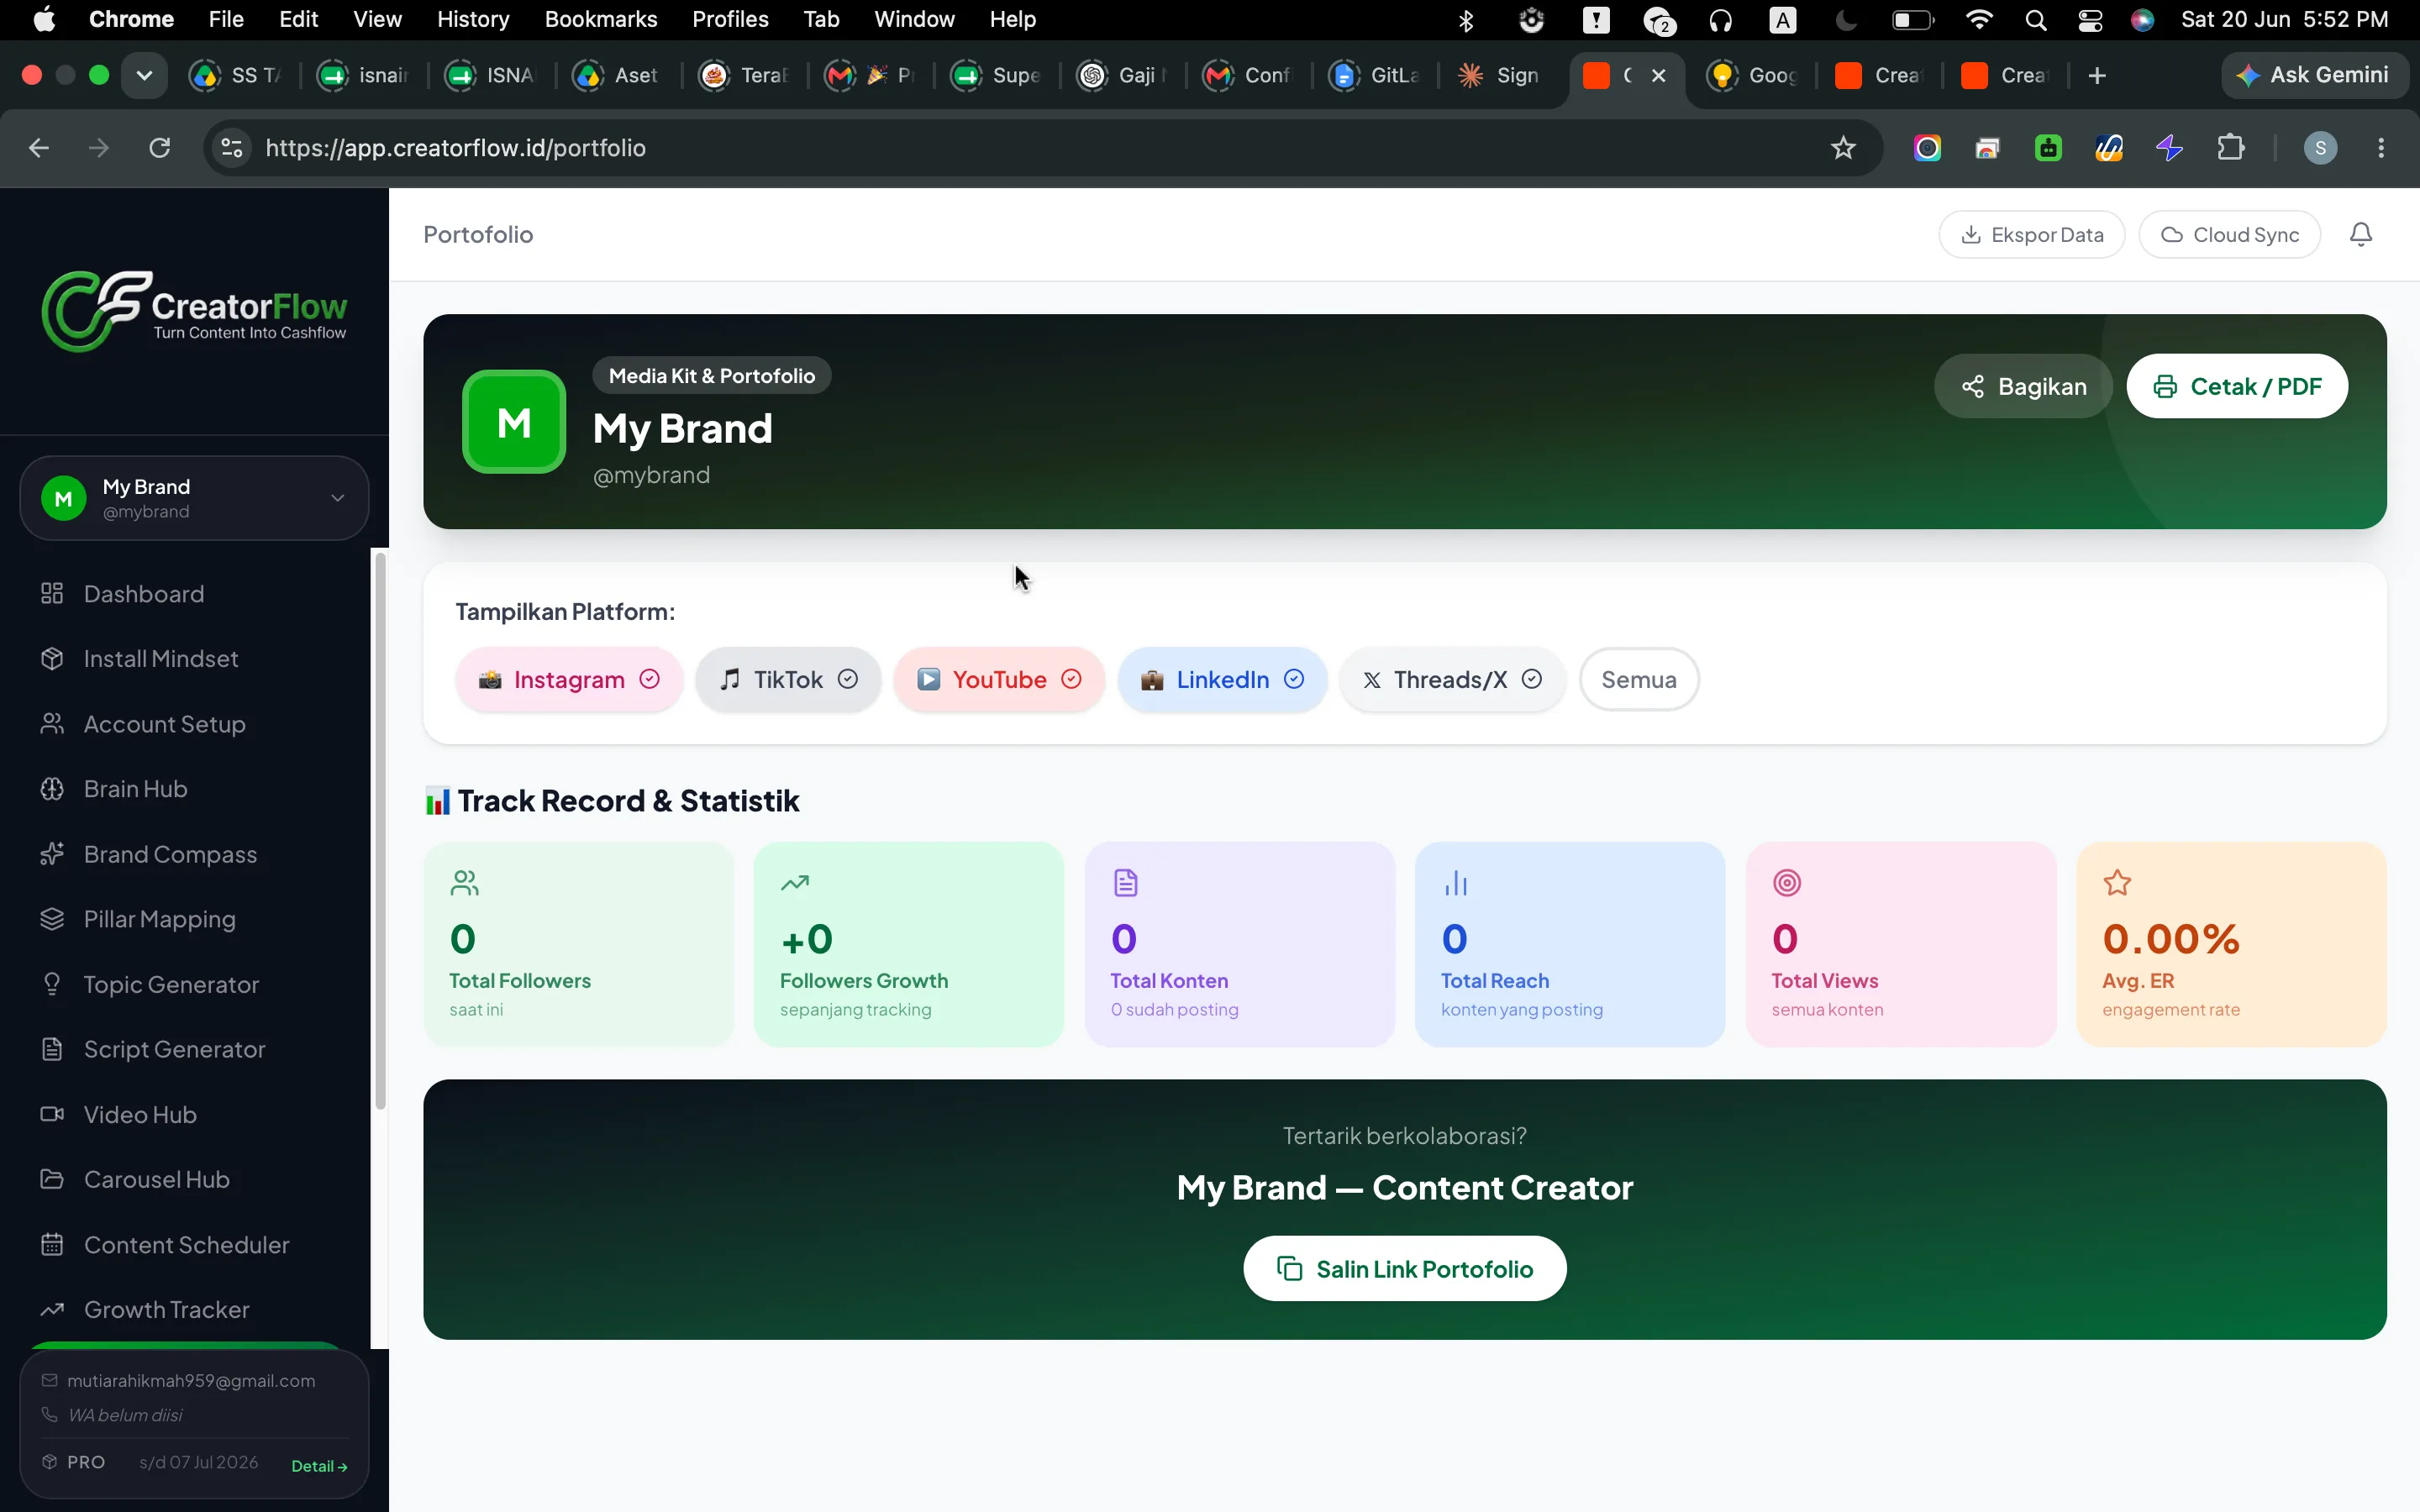Open Chrome extensions puzzle icon
The width and height of the screenshot is (2420, 1512).
click(2230, 148)
